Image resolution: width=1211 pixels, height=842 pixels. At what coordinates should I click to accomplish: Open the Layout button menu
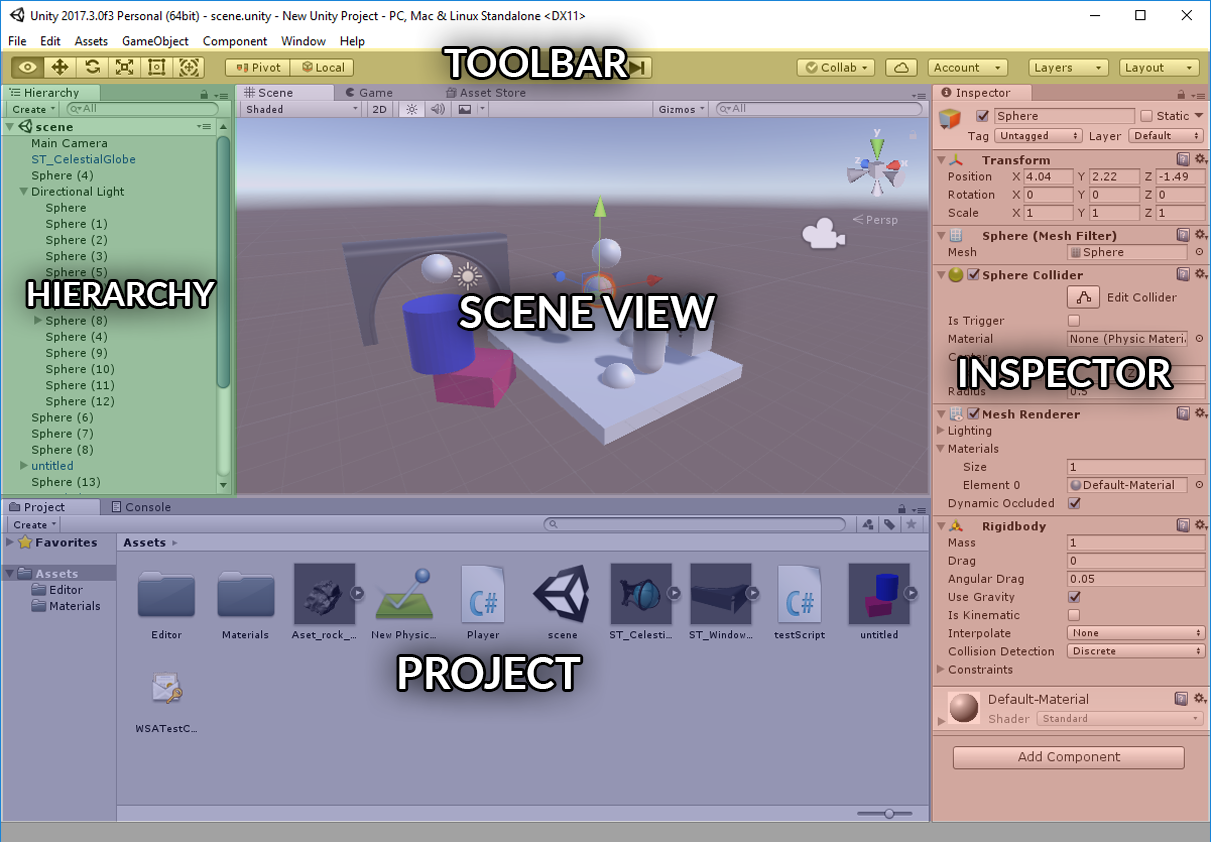click(1159, 67)
